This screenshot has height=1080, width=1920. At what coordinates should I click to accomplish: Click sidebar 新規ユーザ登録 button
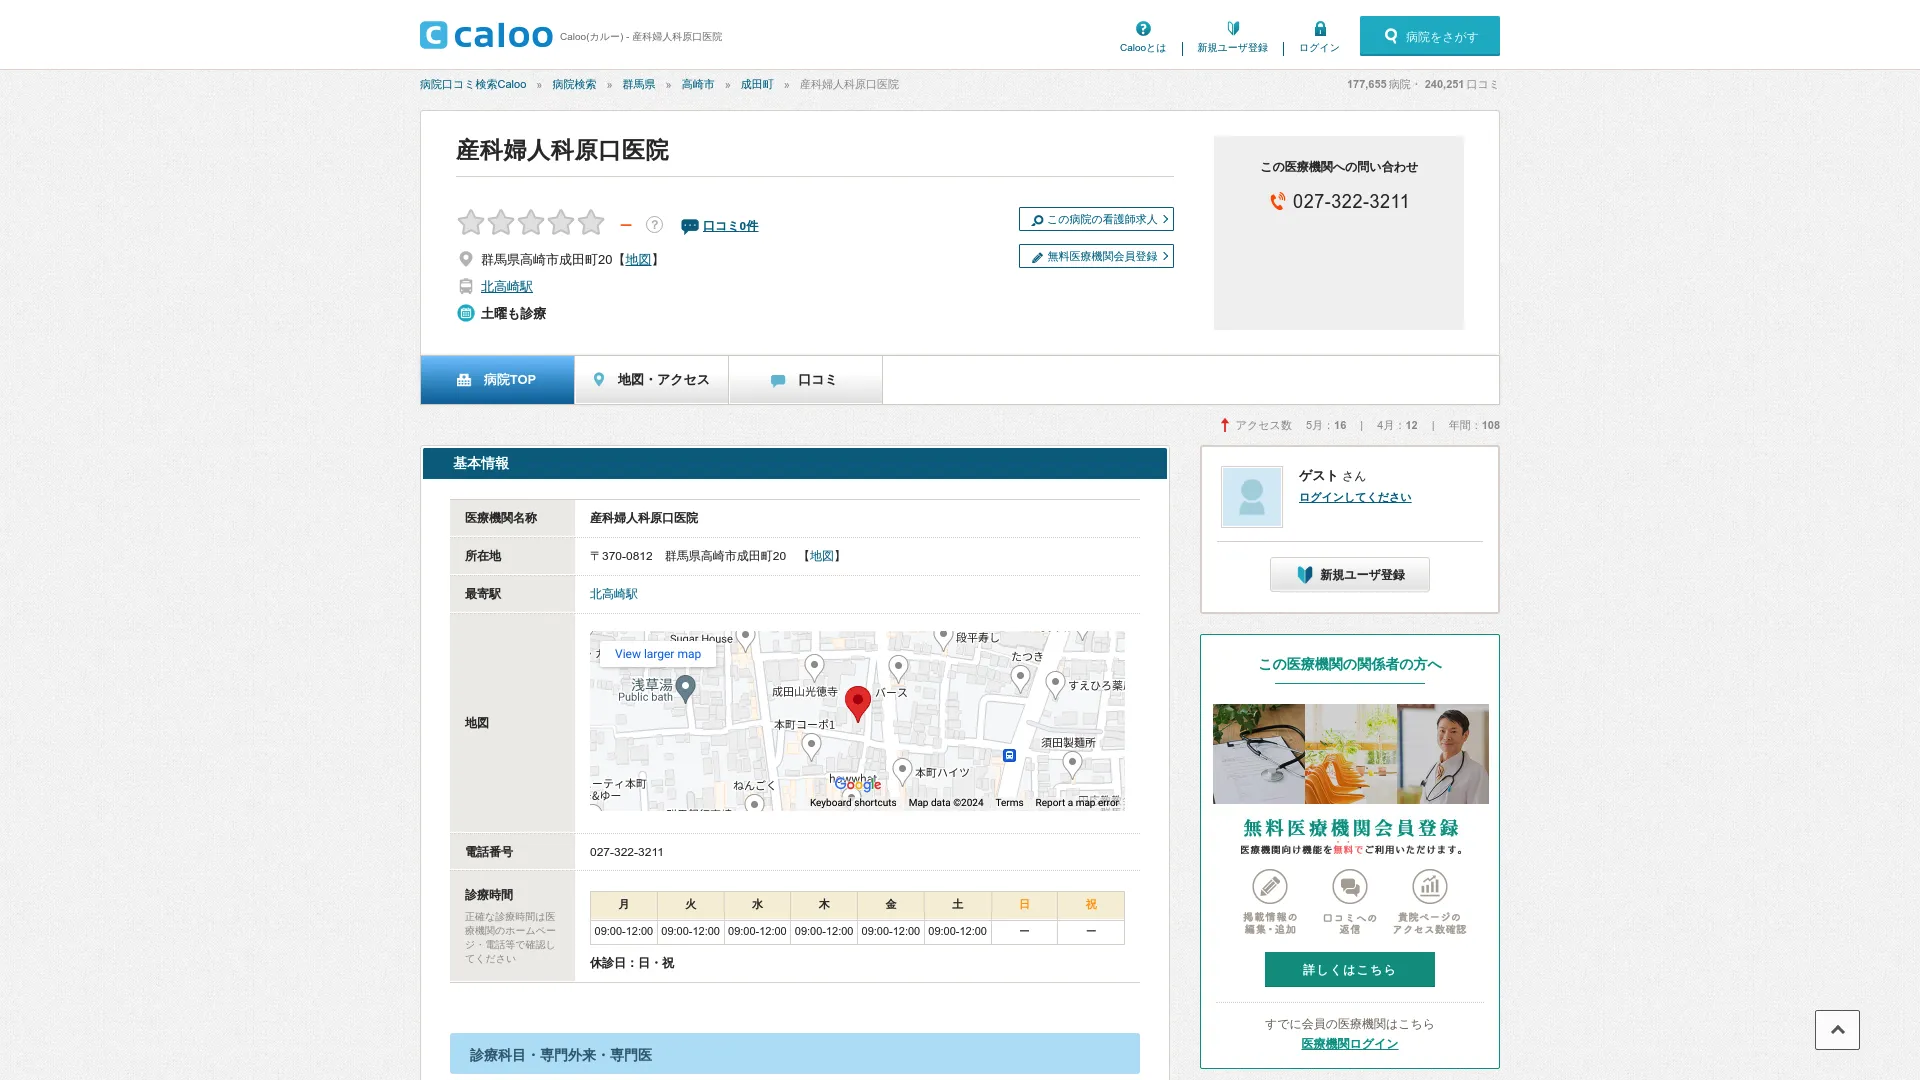[x=1349, y=575]
